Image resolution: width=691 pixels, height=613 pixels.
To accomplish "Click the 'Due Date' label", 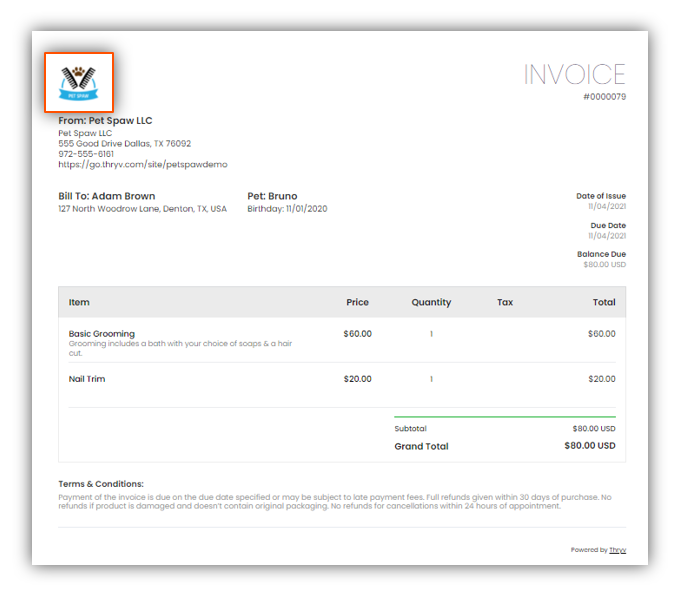I will [x=608, y=225].
